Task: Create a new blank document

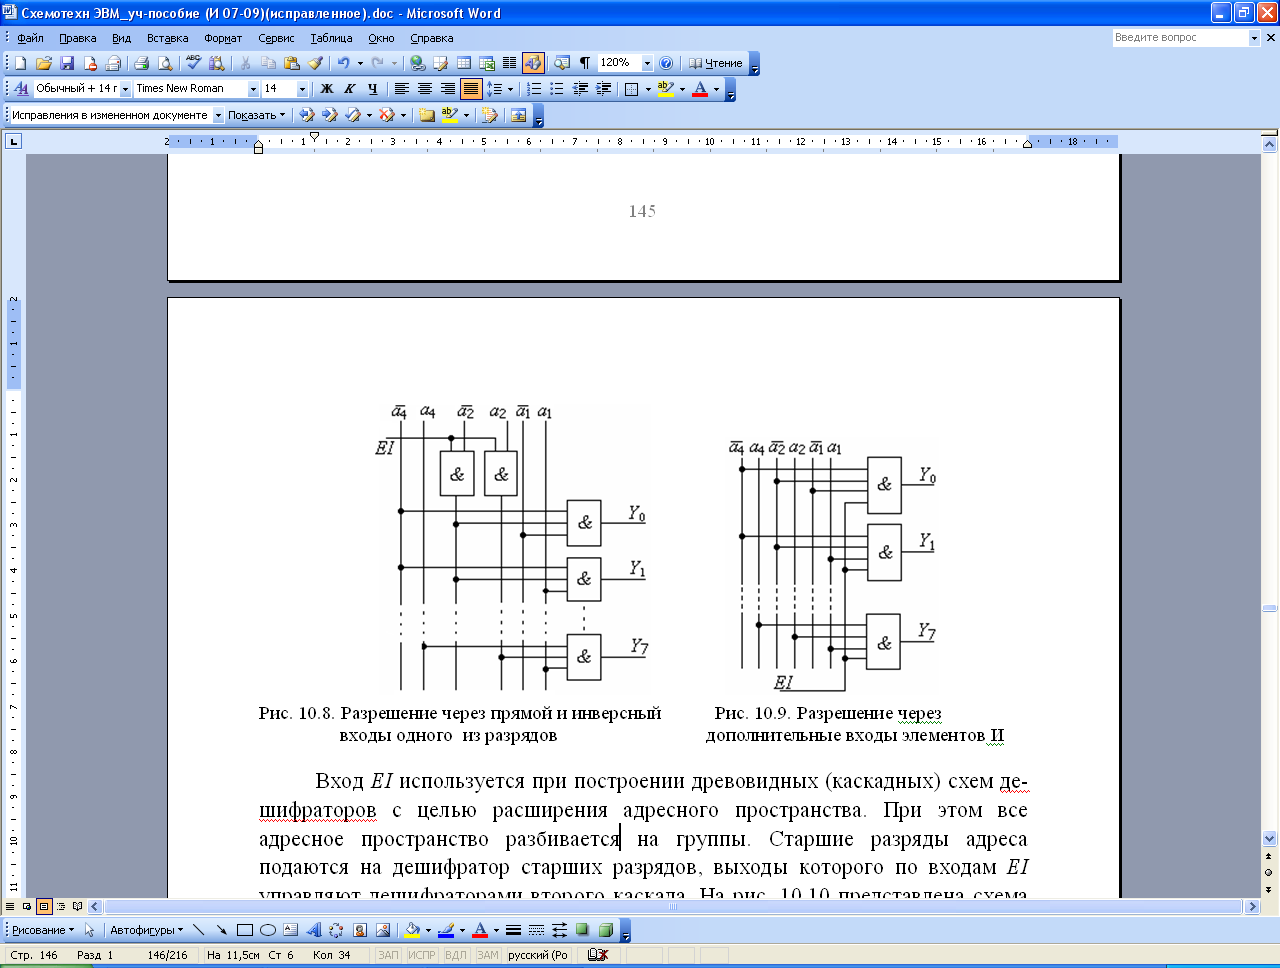Action: pyautogui.click(x=20, y=63)
